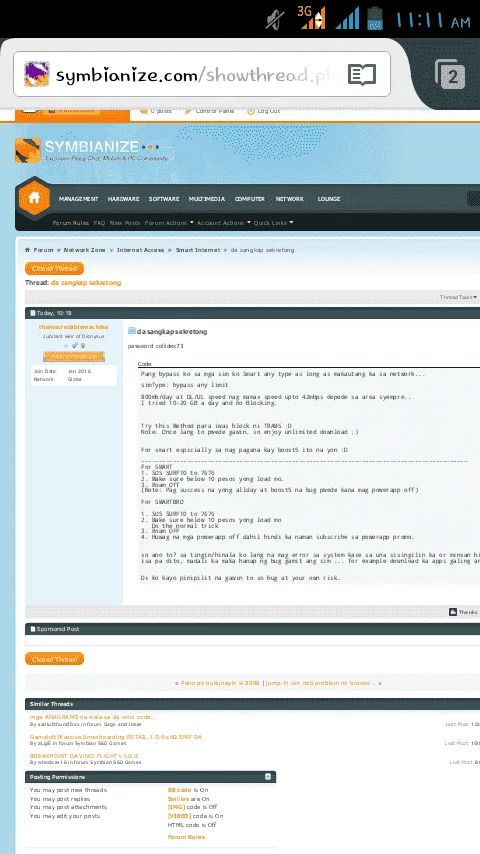This screenshot has height=854, width=480.
Task: Tap the reader/bookmark icon in address bar
Action: [362, 75]
